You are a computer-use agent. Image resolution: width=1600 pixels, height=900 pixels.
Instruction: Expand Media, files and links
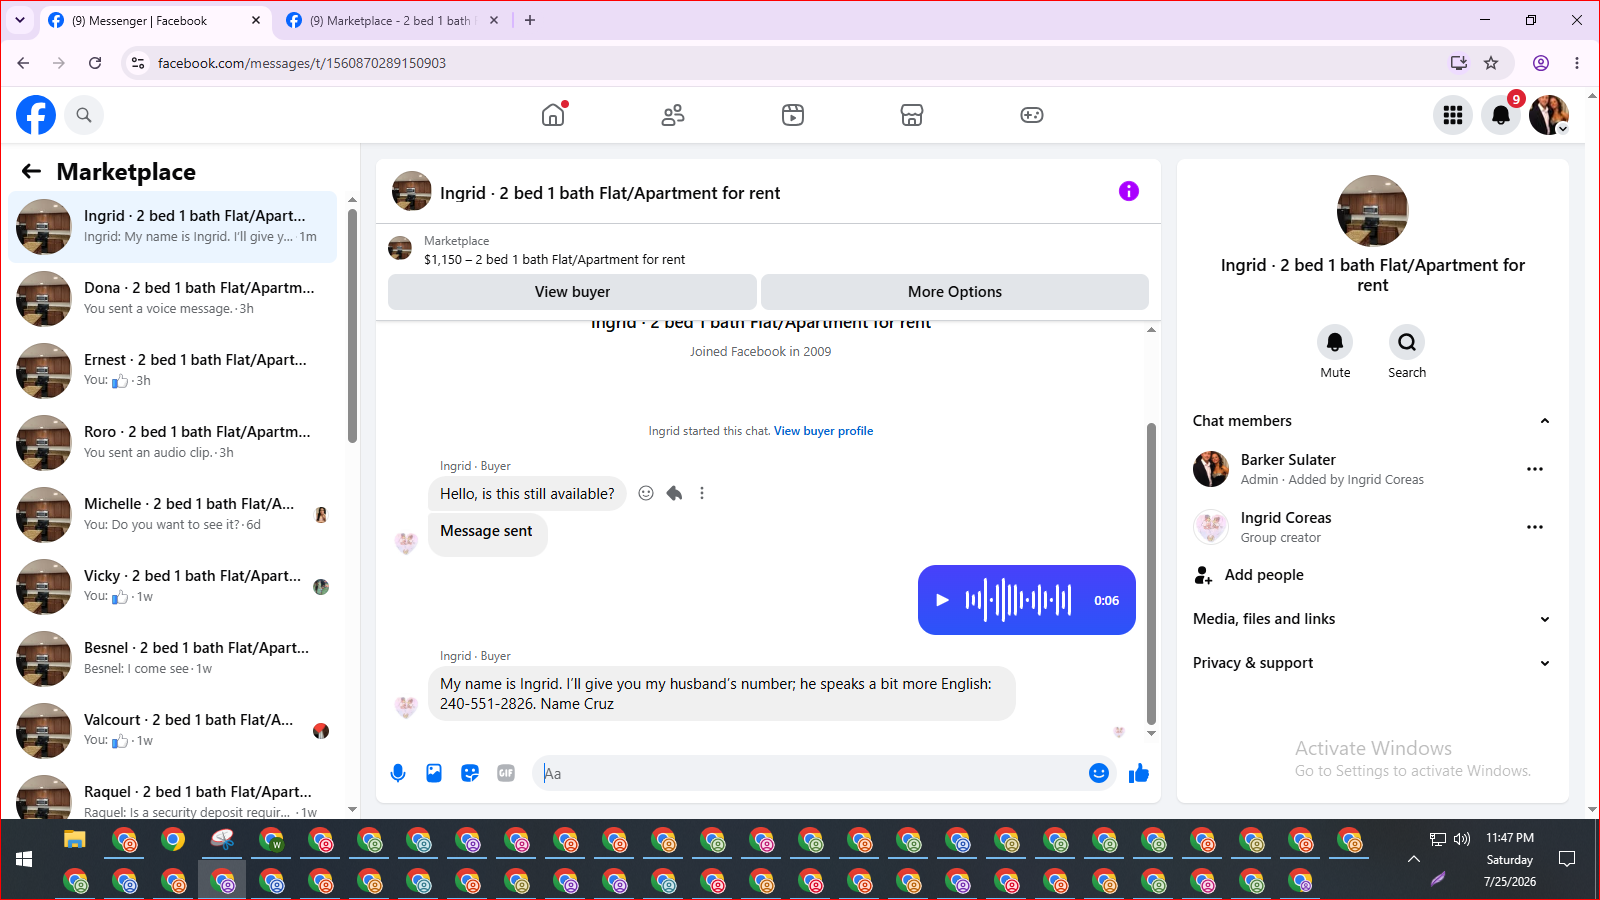[x=1372, y=619]
